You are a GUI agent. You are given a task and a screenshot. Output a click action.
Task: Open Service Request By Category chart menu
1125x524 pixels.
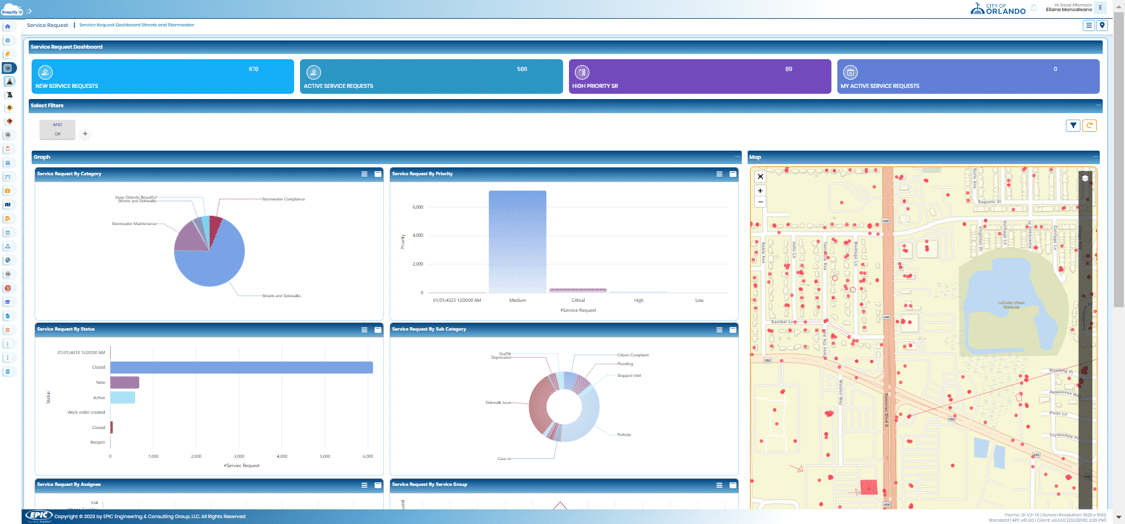tap(364, 174)
